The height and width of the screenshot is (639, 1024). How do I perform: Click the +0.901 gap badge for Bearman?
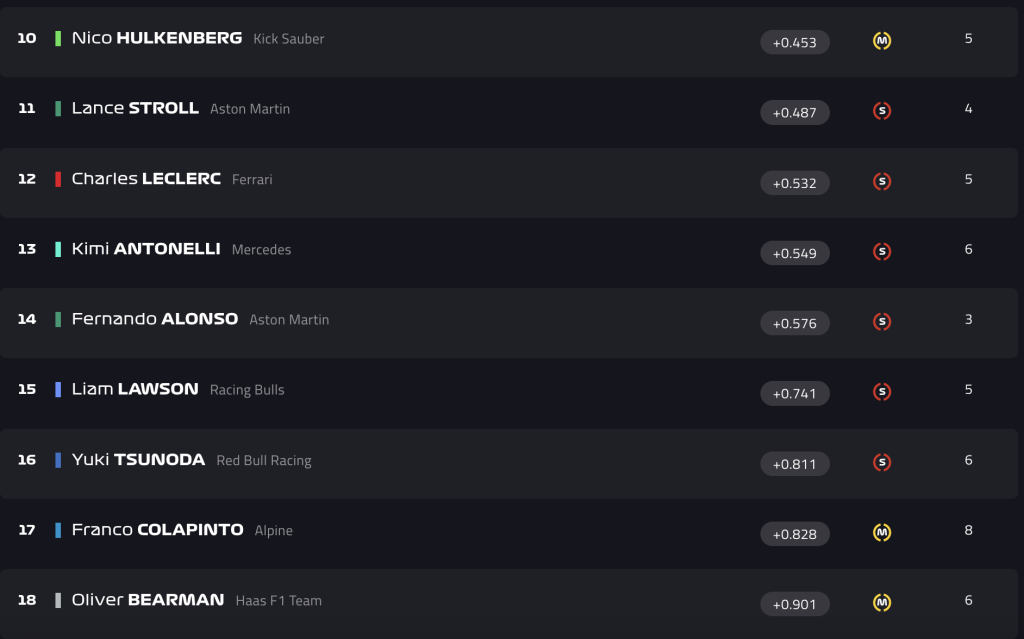coord(795,604)
